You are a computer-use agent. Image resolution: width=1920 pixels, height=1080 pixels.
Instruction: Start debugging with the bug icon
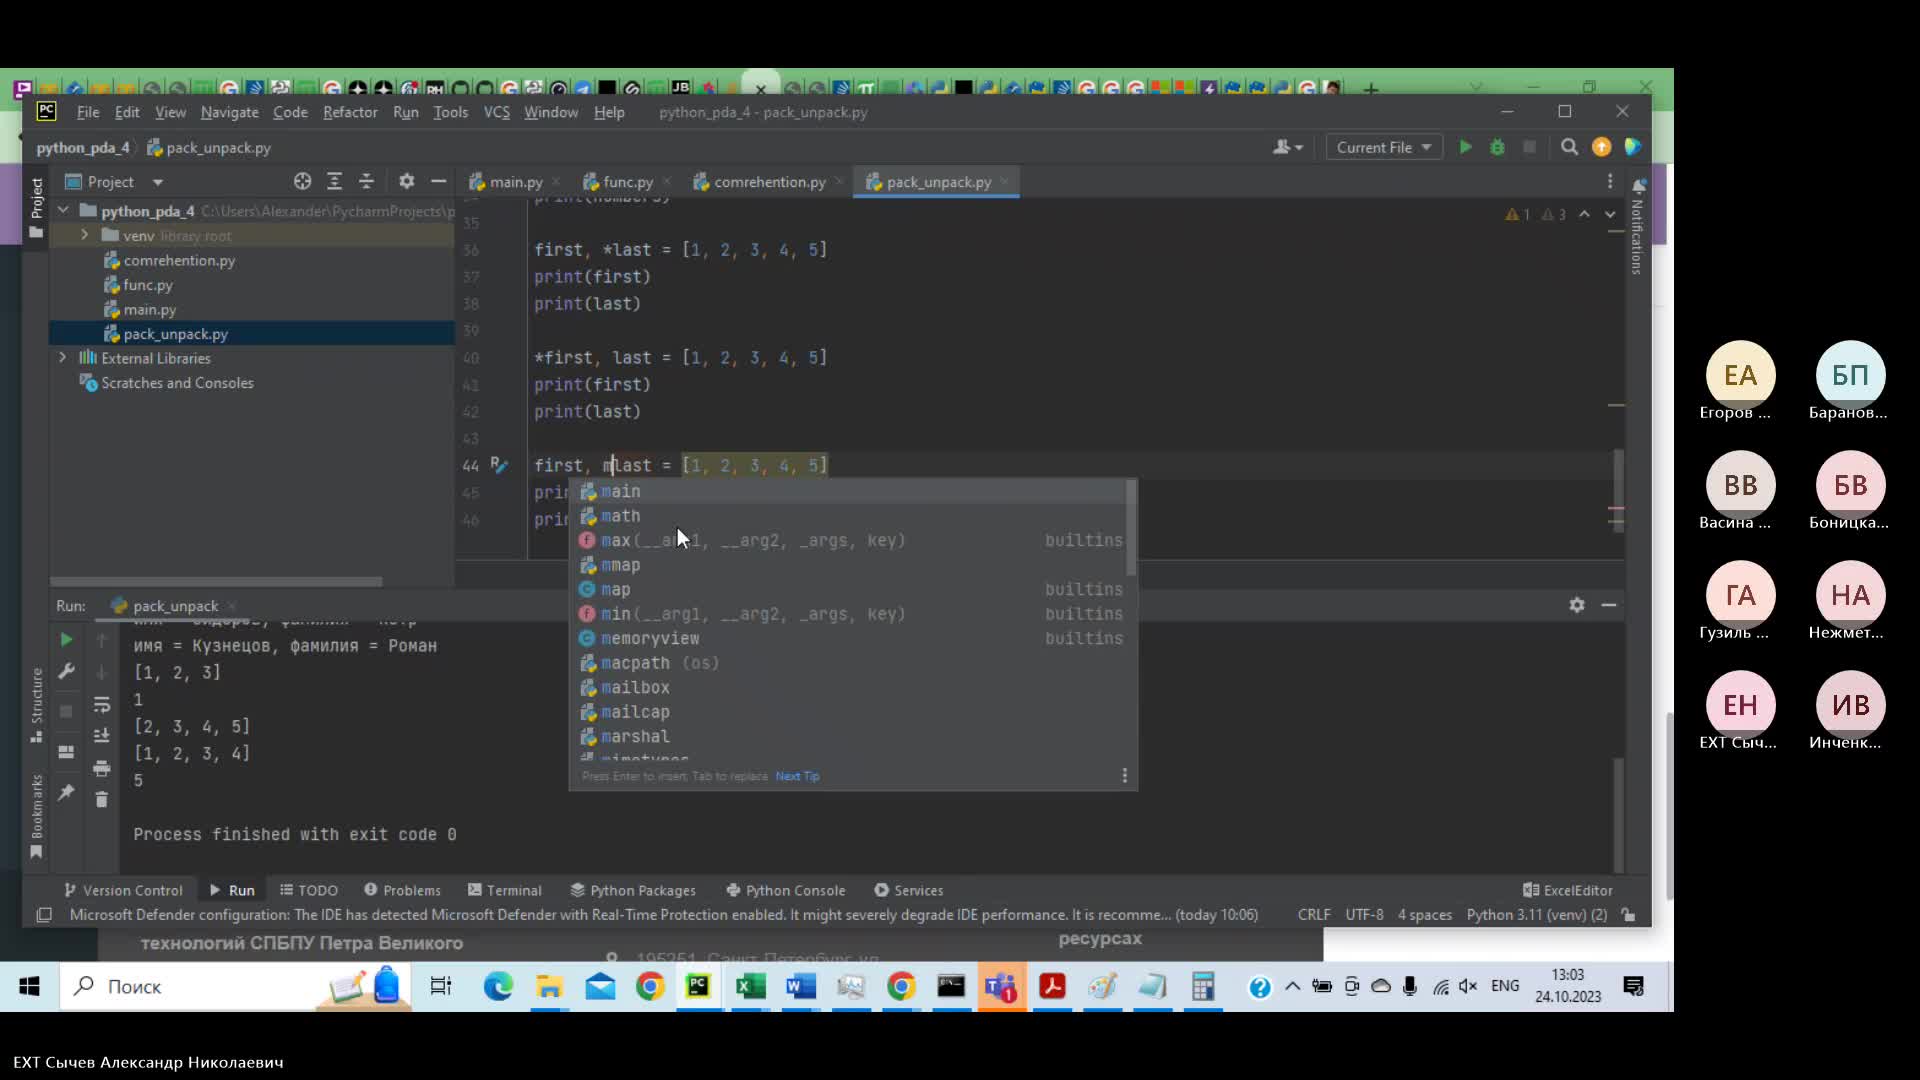[x=1497, y=147]
